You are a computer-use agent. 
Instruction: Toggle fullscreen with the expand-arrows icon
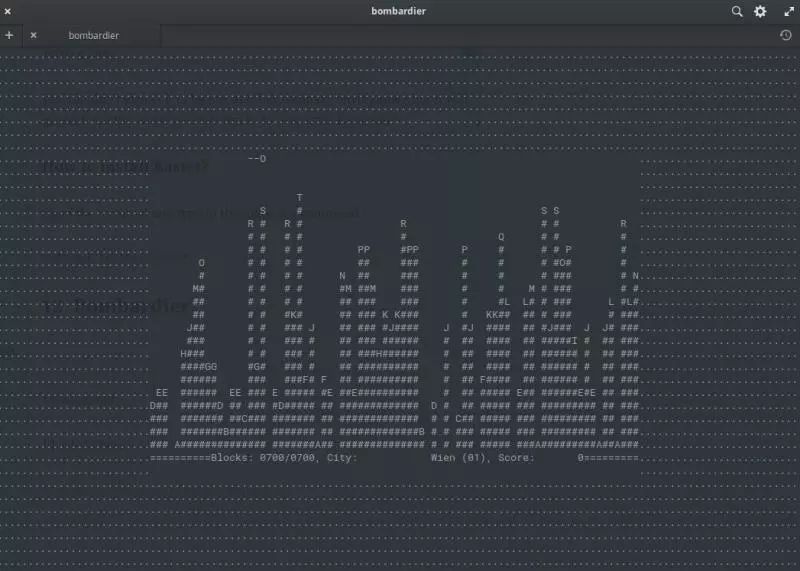(789, 11)
